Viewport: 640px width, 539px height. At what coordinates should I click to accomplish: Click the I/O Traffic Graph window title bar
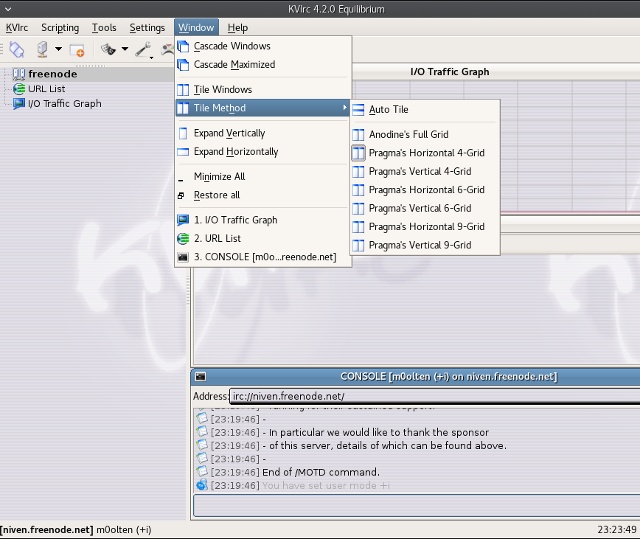point(496,72)
